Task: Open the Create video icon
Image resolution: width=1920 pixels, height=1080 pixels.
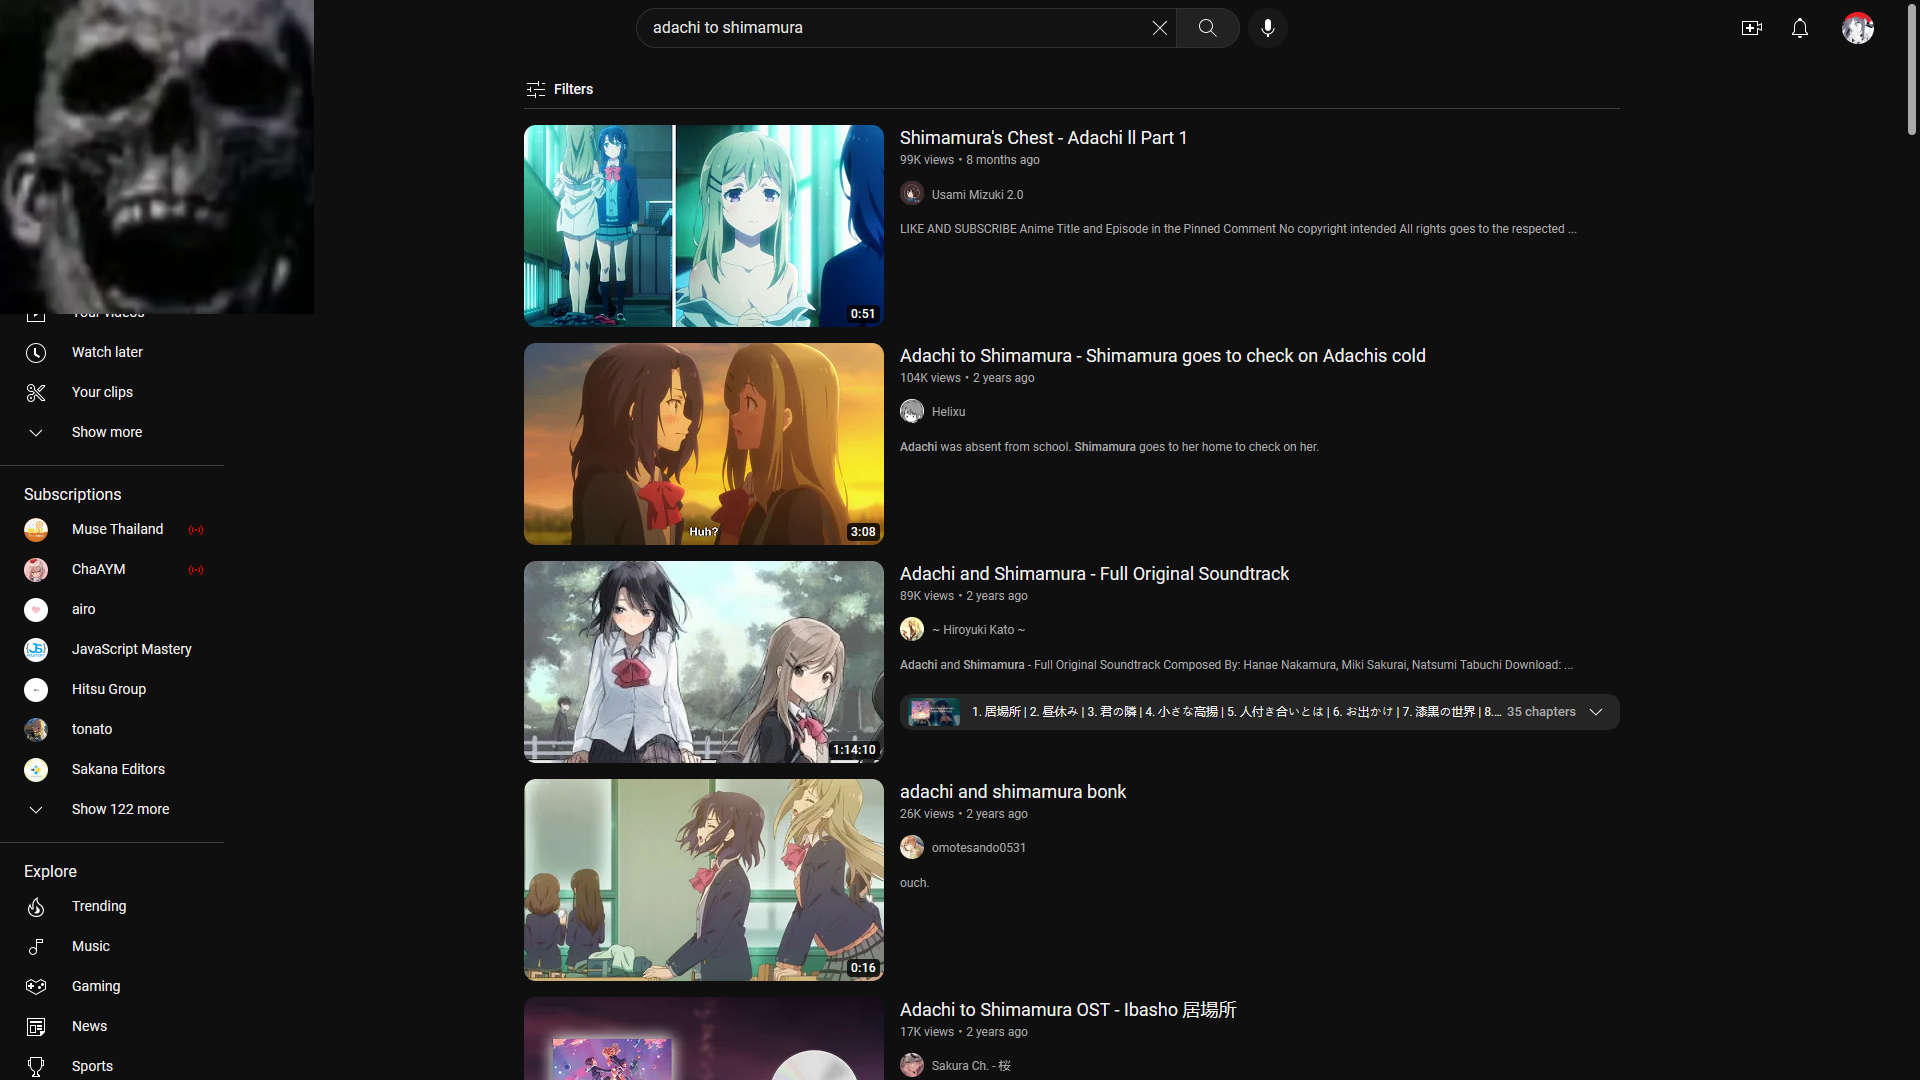Action: [1751, 28]
